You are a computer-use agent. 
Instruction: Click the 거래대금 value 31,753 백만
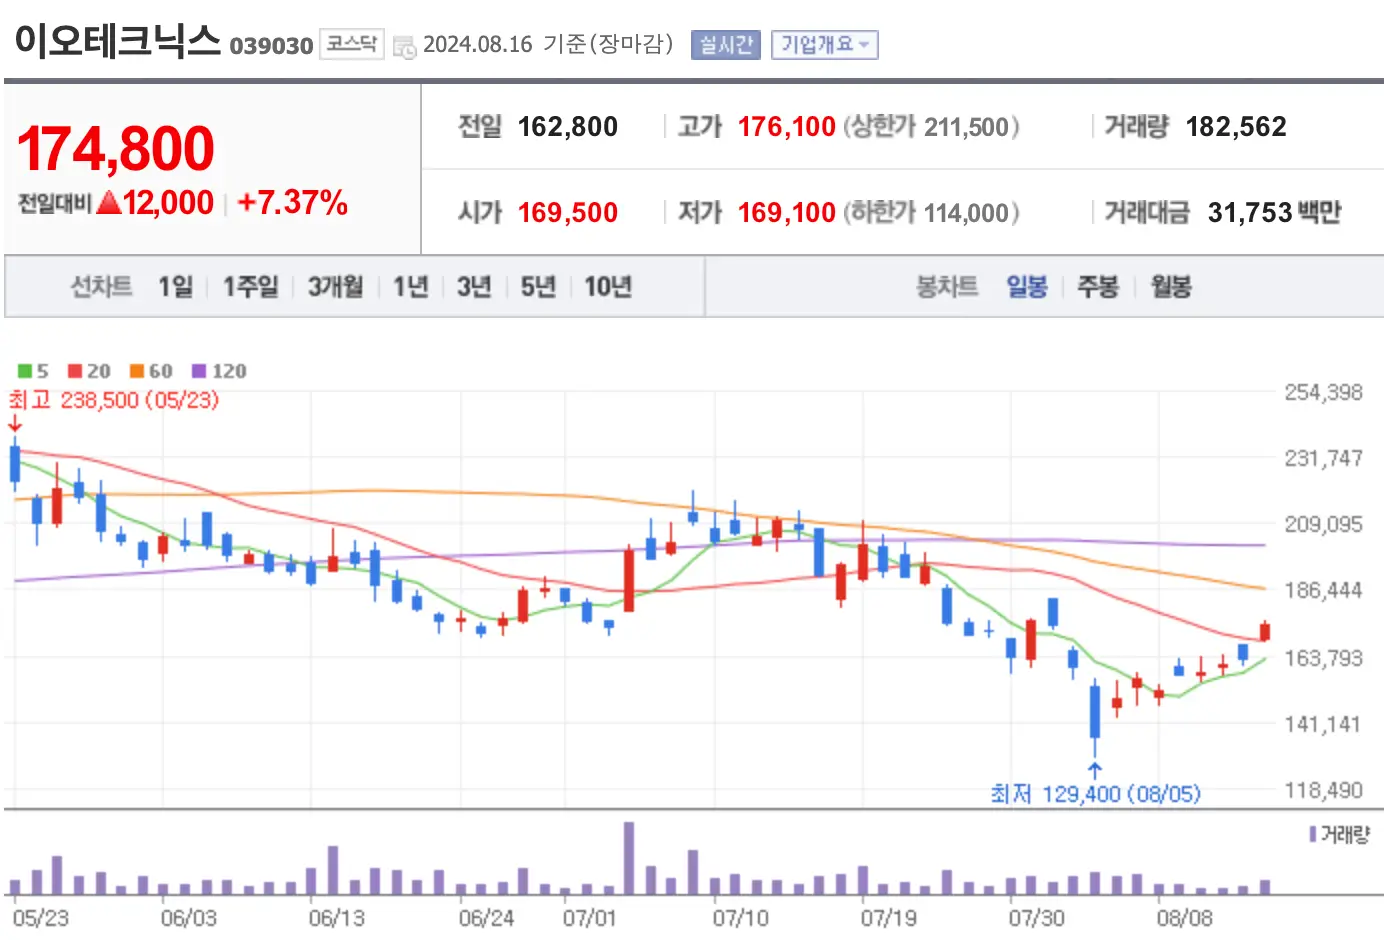[1274, 212]
